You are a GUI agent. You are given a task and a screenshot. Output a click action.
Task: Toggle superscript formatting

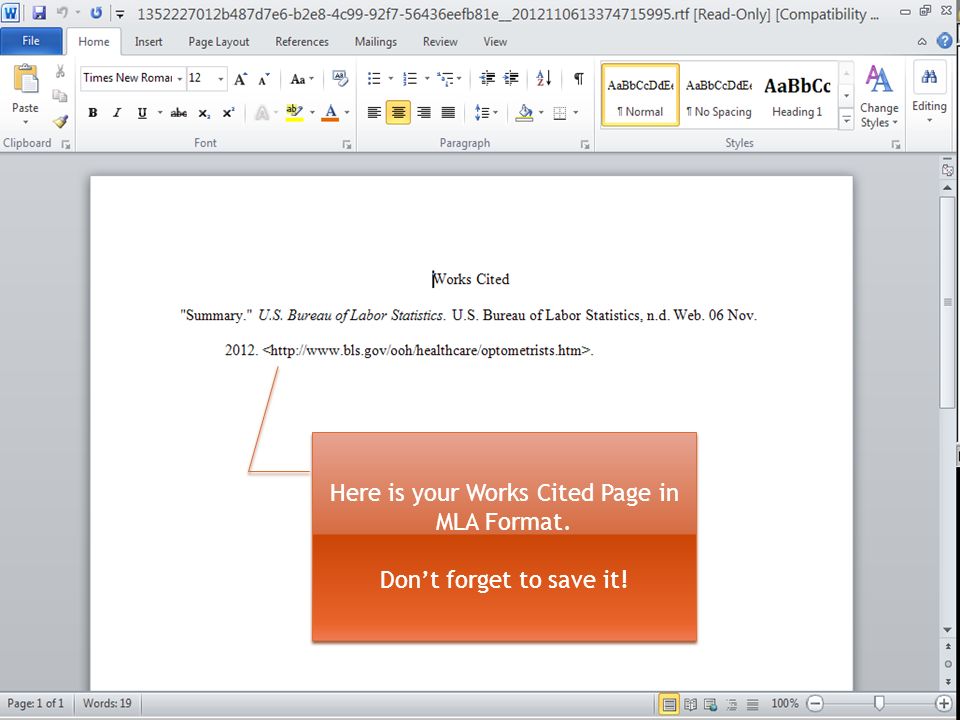click(x=228, y=113)
